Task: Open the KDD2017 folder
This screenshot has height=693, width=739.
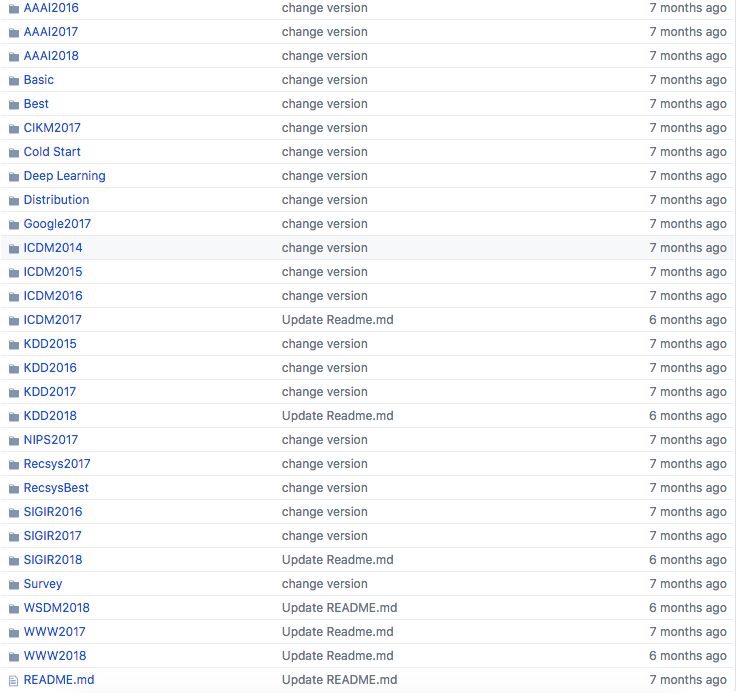Action: tap(49, 392)
